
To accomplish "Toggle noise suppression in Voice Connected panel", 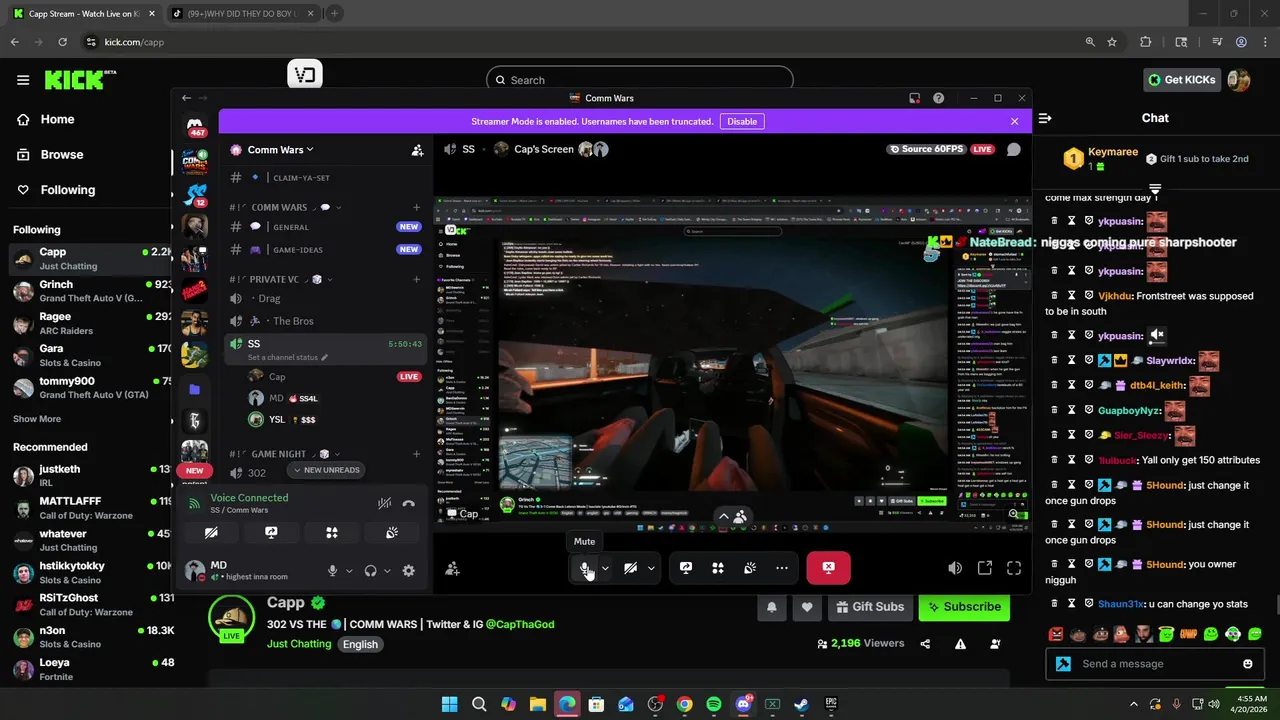I will pyautogui.click(x=384, y=504).
